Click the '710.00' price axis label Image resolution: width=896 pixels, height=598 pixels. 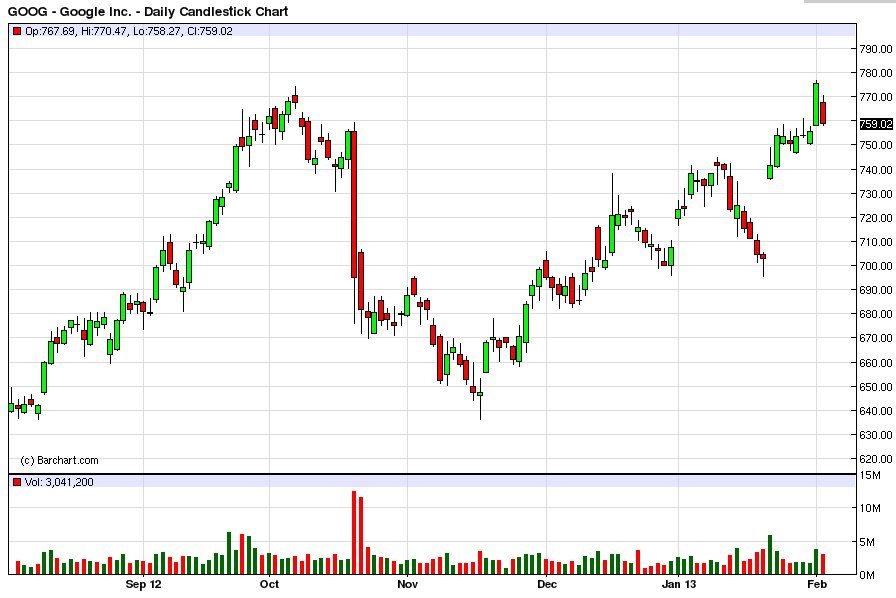pyautogui.click(x=875, y=242)
